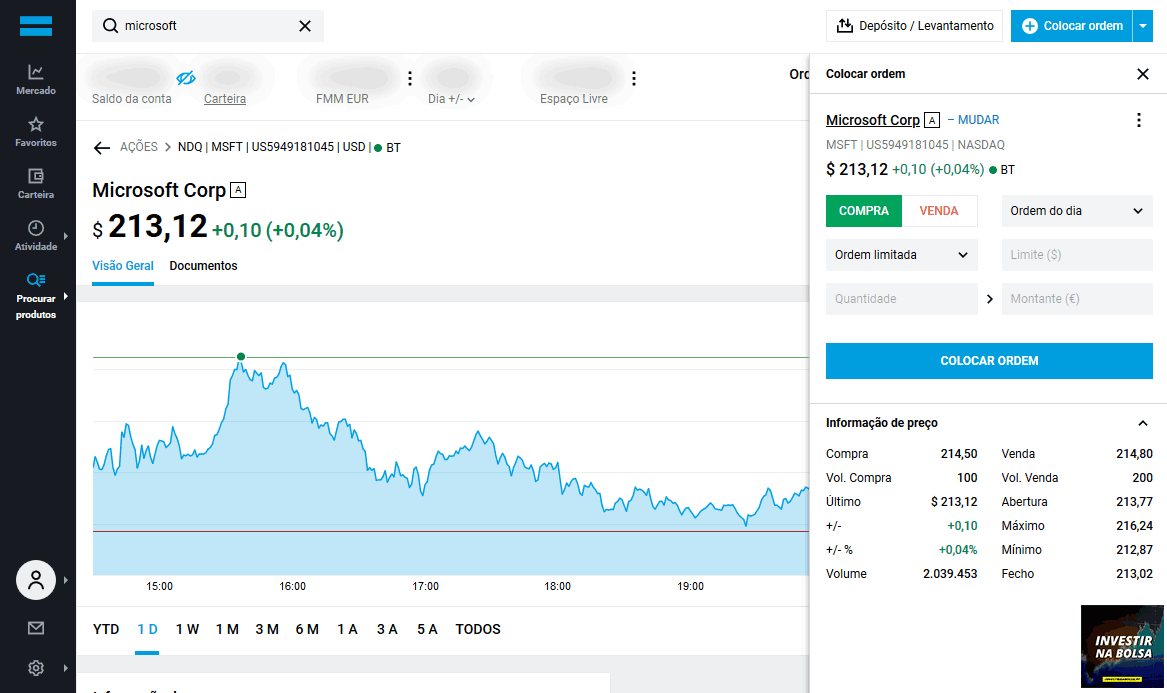Click the top Colocar ordem button
Viewport: 1167px width, 693px height.
1072,26
